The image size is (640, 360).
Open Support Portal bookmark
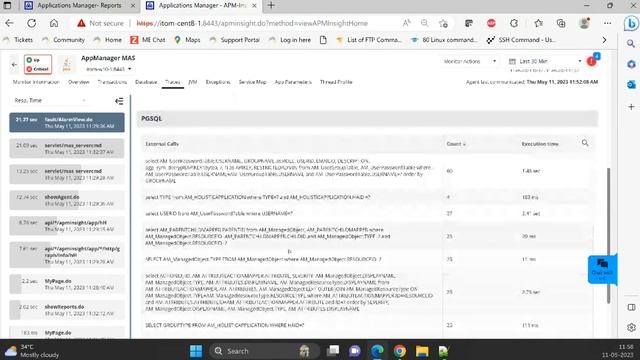234,40
